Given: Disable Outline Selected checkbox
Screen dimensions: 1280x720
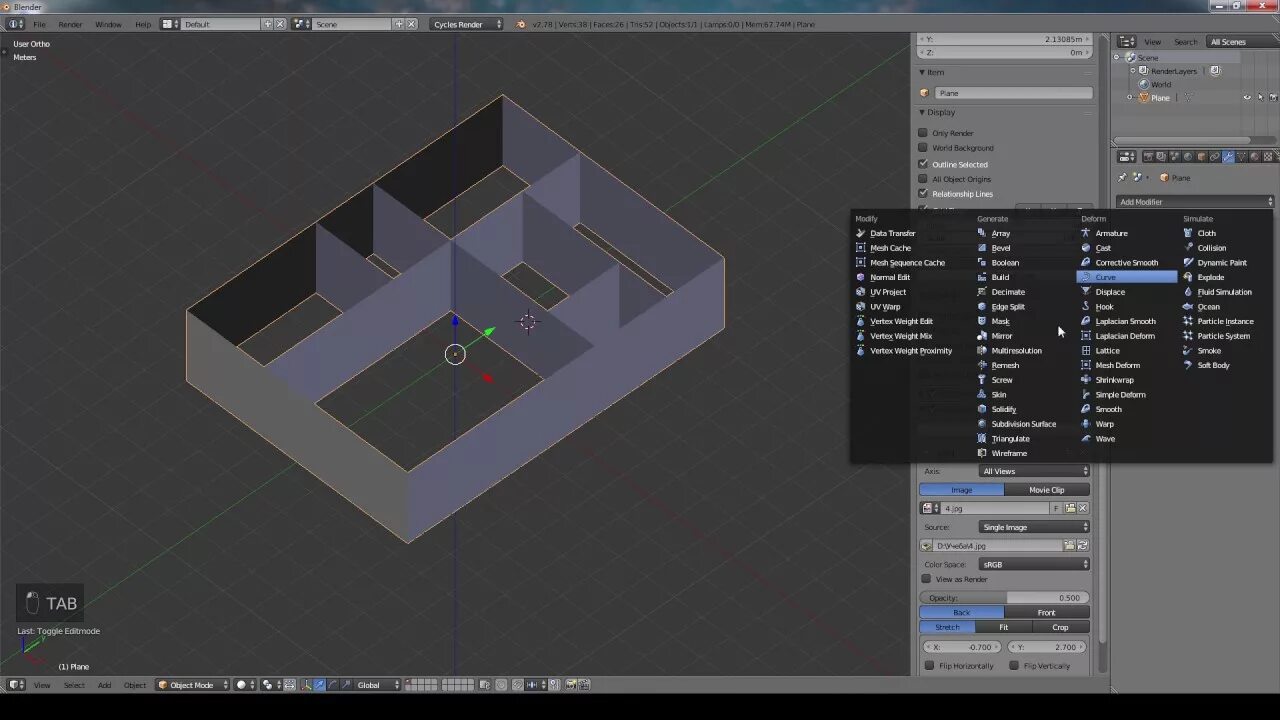Looking at the screenshot, I should [x=923, y=164].
